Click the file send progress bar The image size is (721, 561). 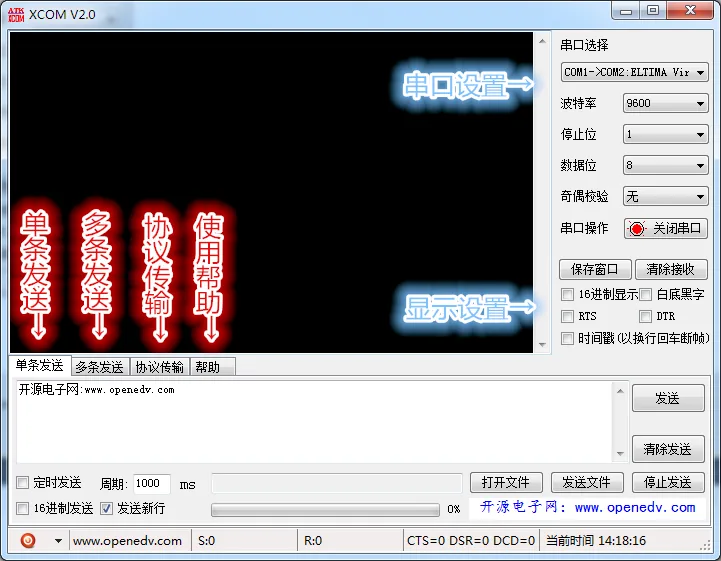click(325, 509)
